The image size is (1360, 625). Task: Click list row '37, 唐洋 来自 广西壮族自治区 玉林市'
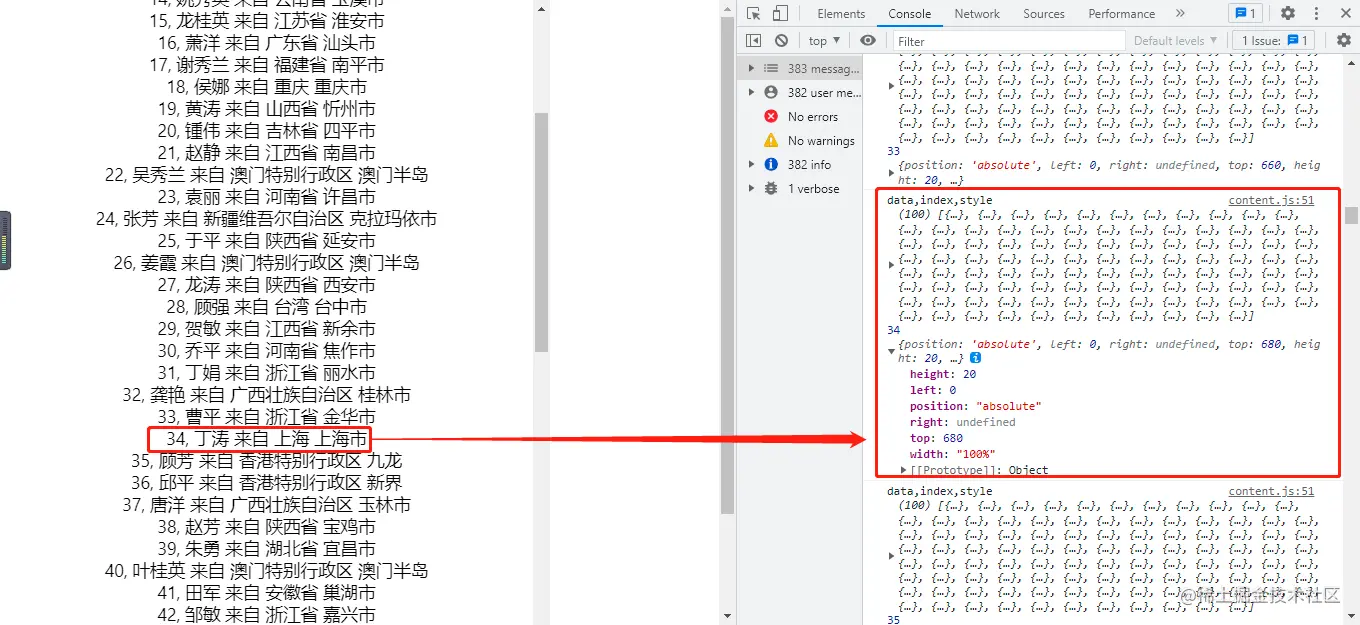coord(267,505)
